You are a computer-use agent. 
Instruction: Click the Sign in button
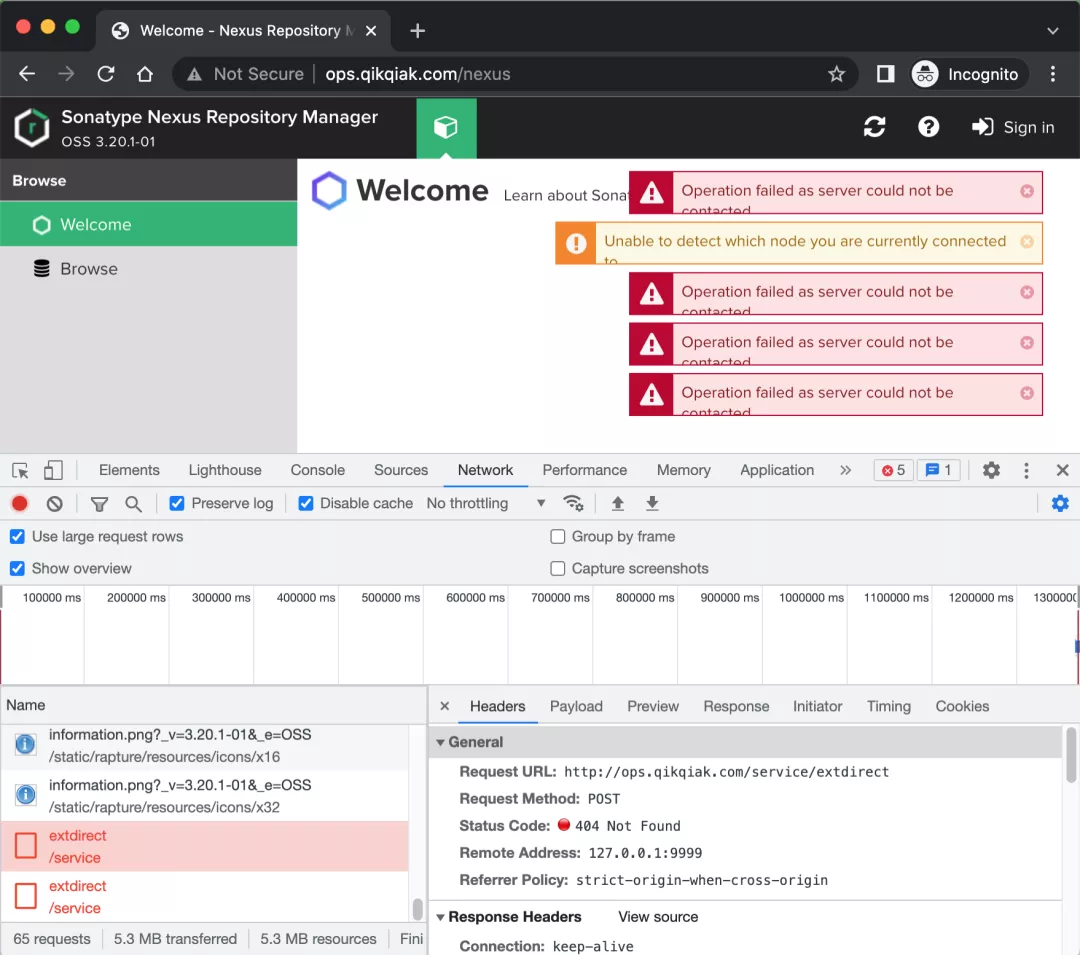point(1013,127)
